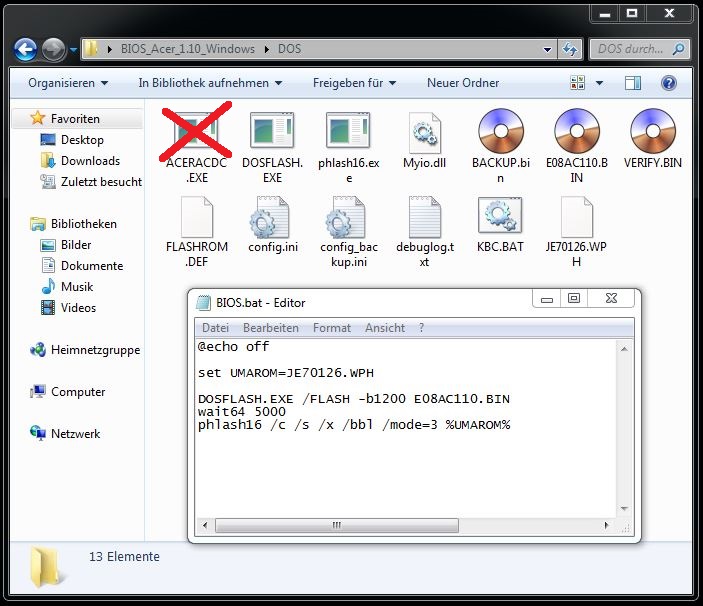Select the KBC.BAT batch file icon
The image size is (703, 606).
pyautogui.click(x=500, y=215)
